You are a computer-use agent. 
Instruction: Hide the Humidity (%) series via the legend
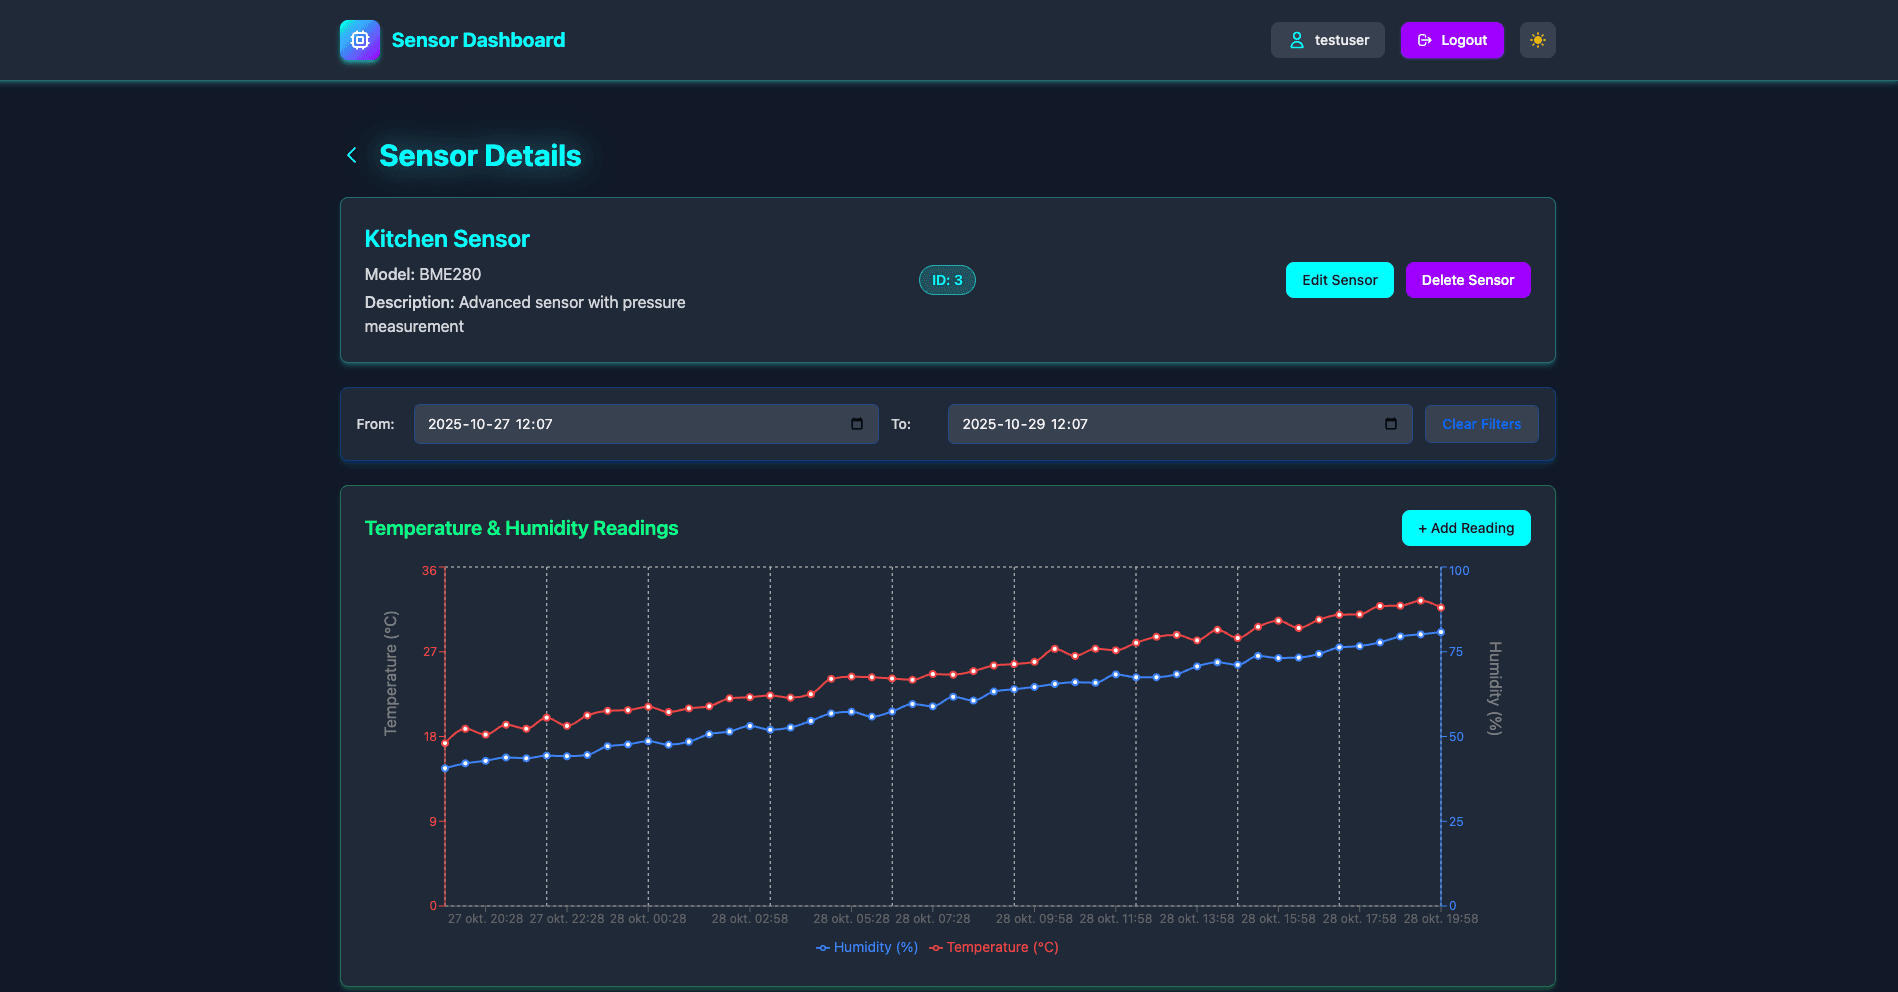875,947
